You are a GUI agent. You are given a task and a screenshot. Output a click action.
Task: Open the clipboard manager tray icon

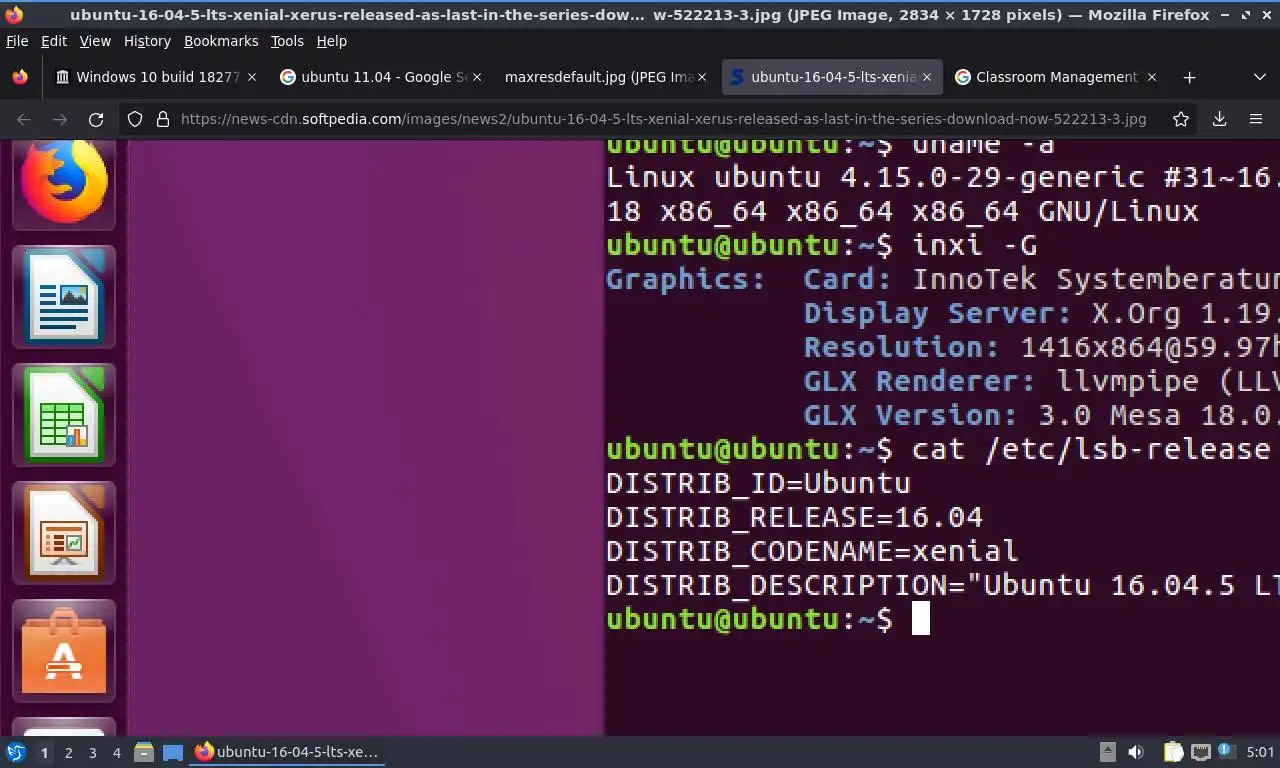(1173, 752)
